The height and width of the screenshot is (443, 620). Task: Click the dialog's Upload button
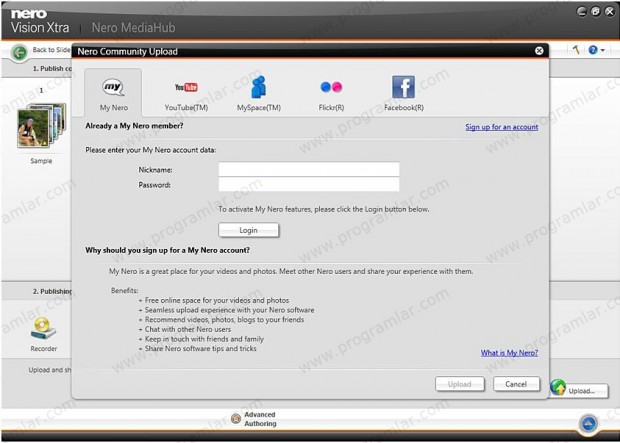click(459, 384)
